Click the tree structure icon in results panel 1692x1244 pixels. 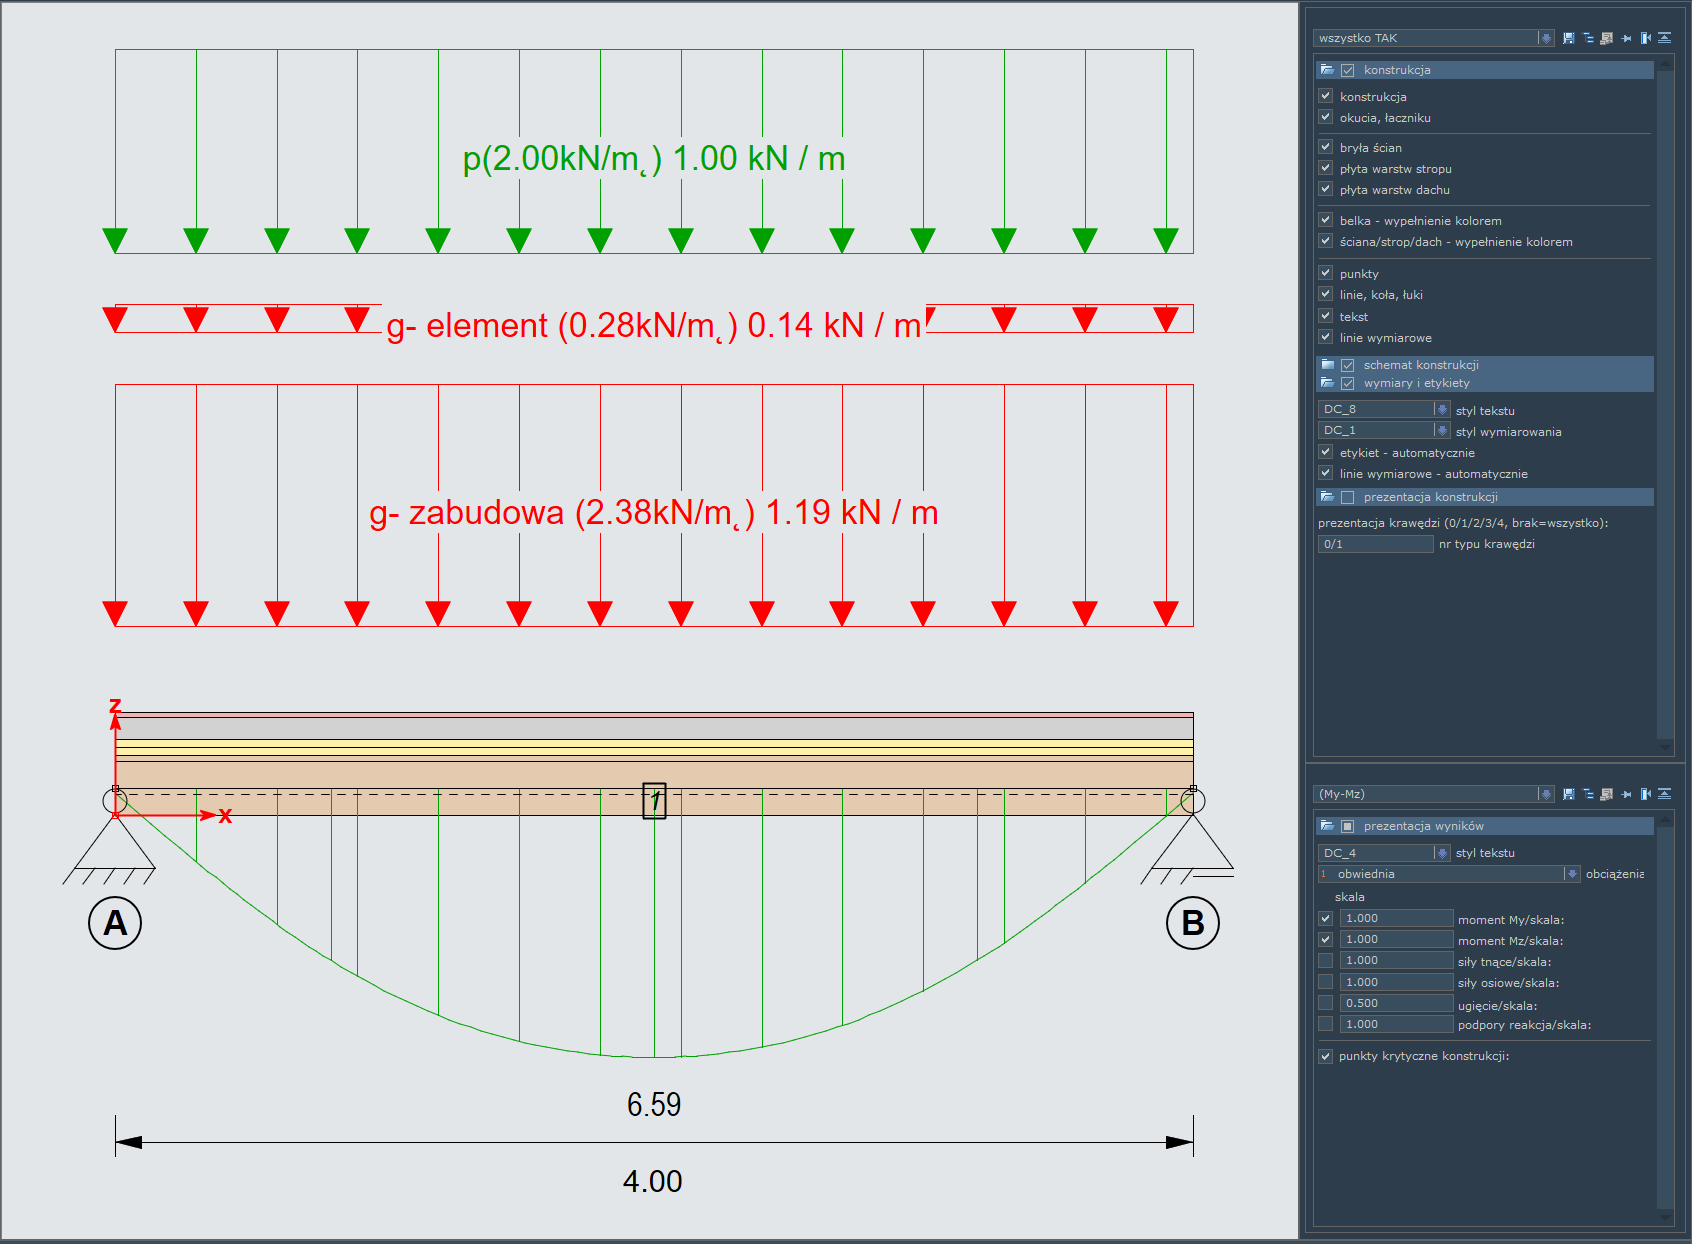1588,794
